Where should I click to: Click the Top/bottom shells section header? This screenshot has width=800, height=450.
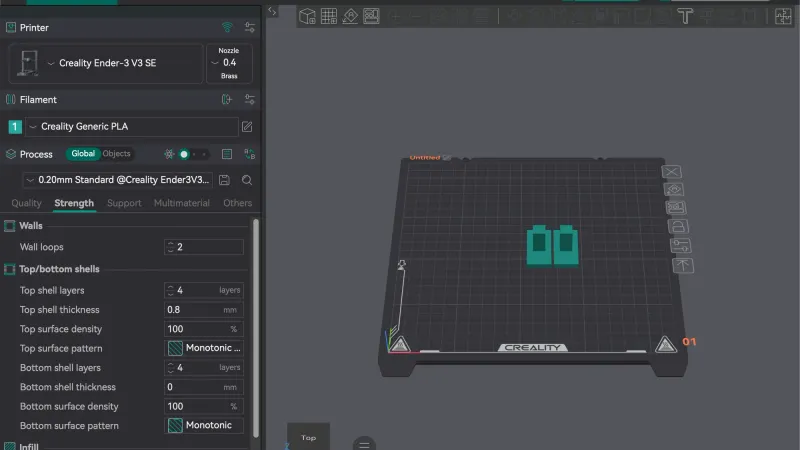click(x=59, y=269)
